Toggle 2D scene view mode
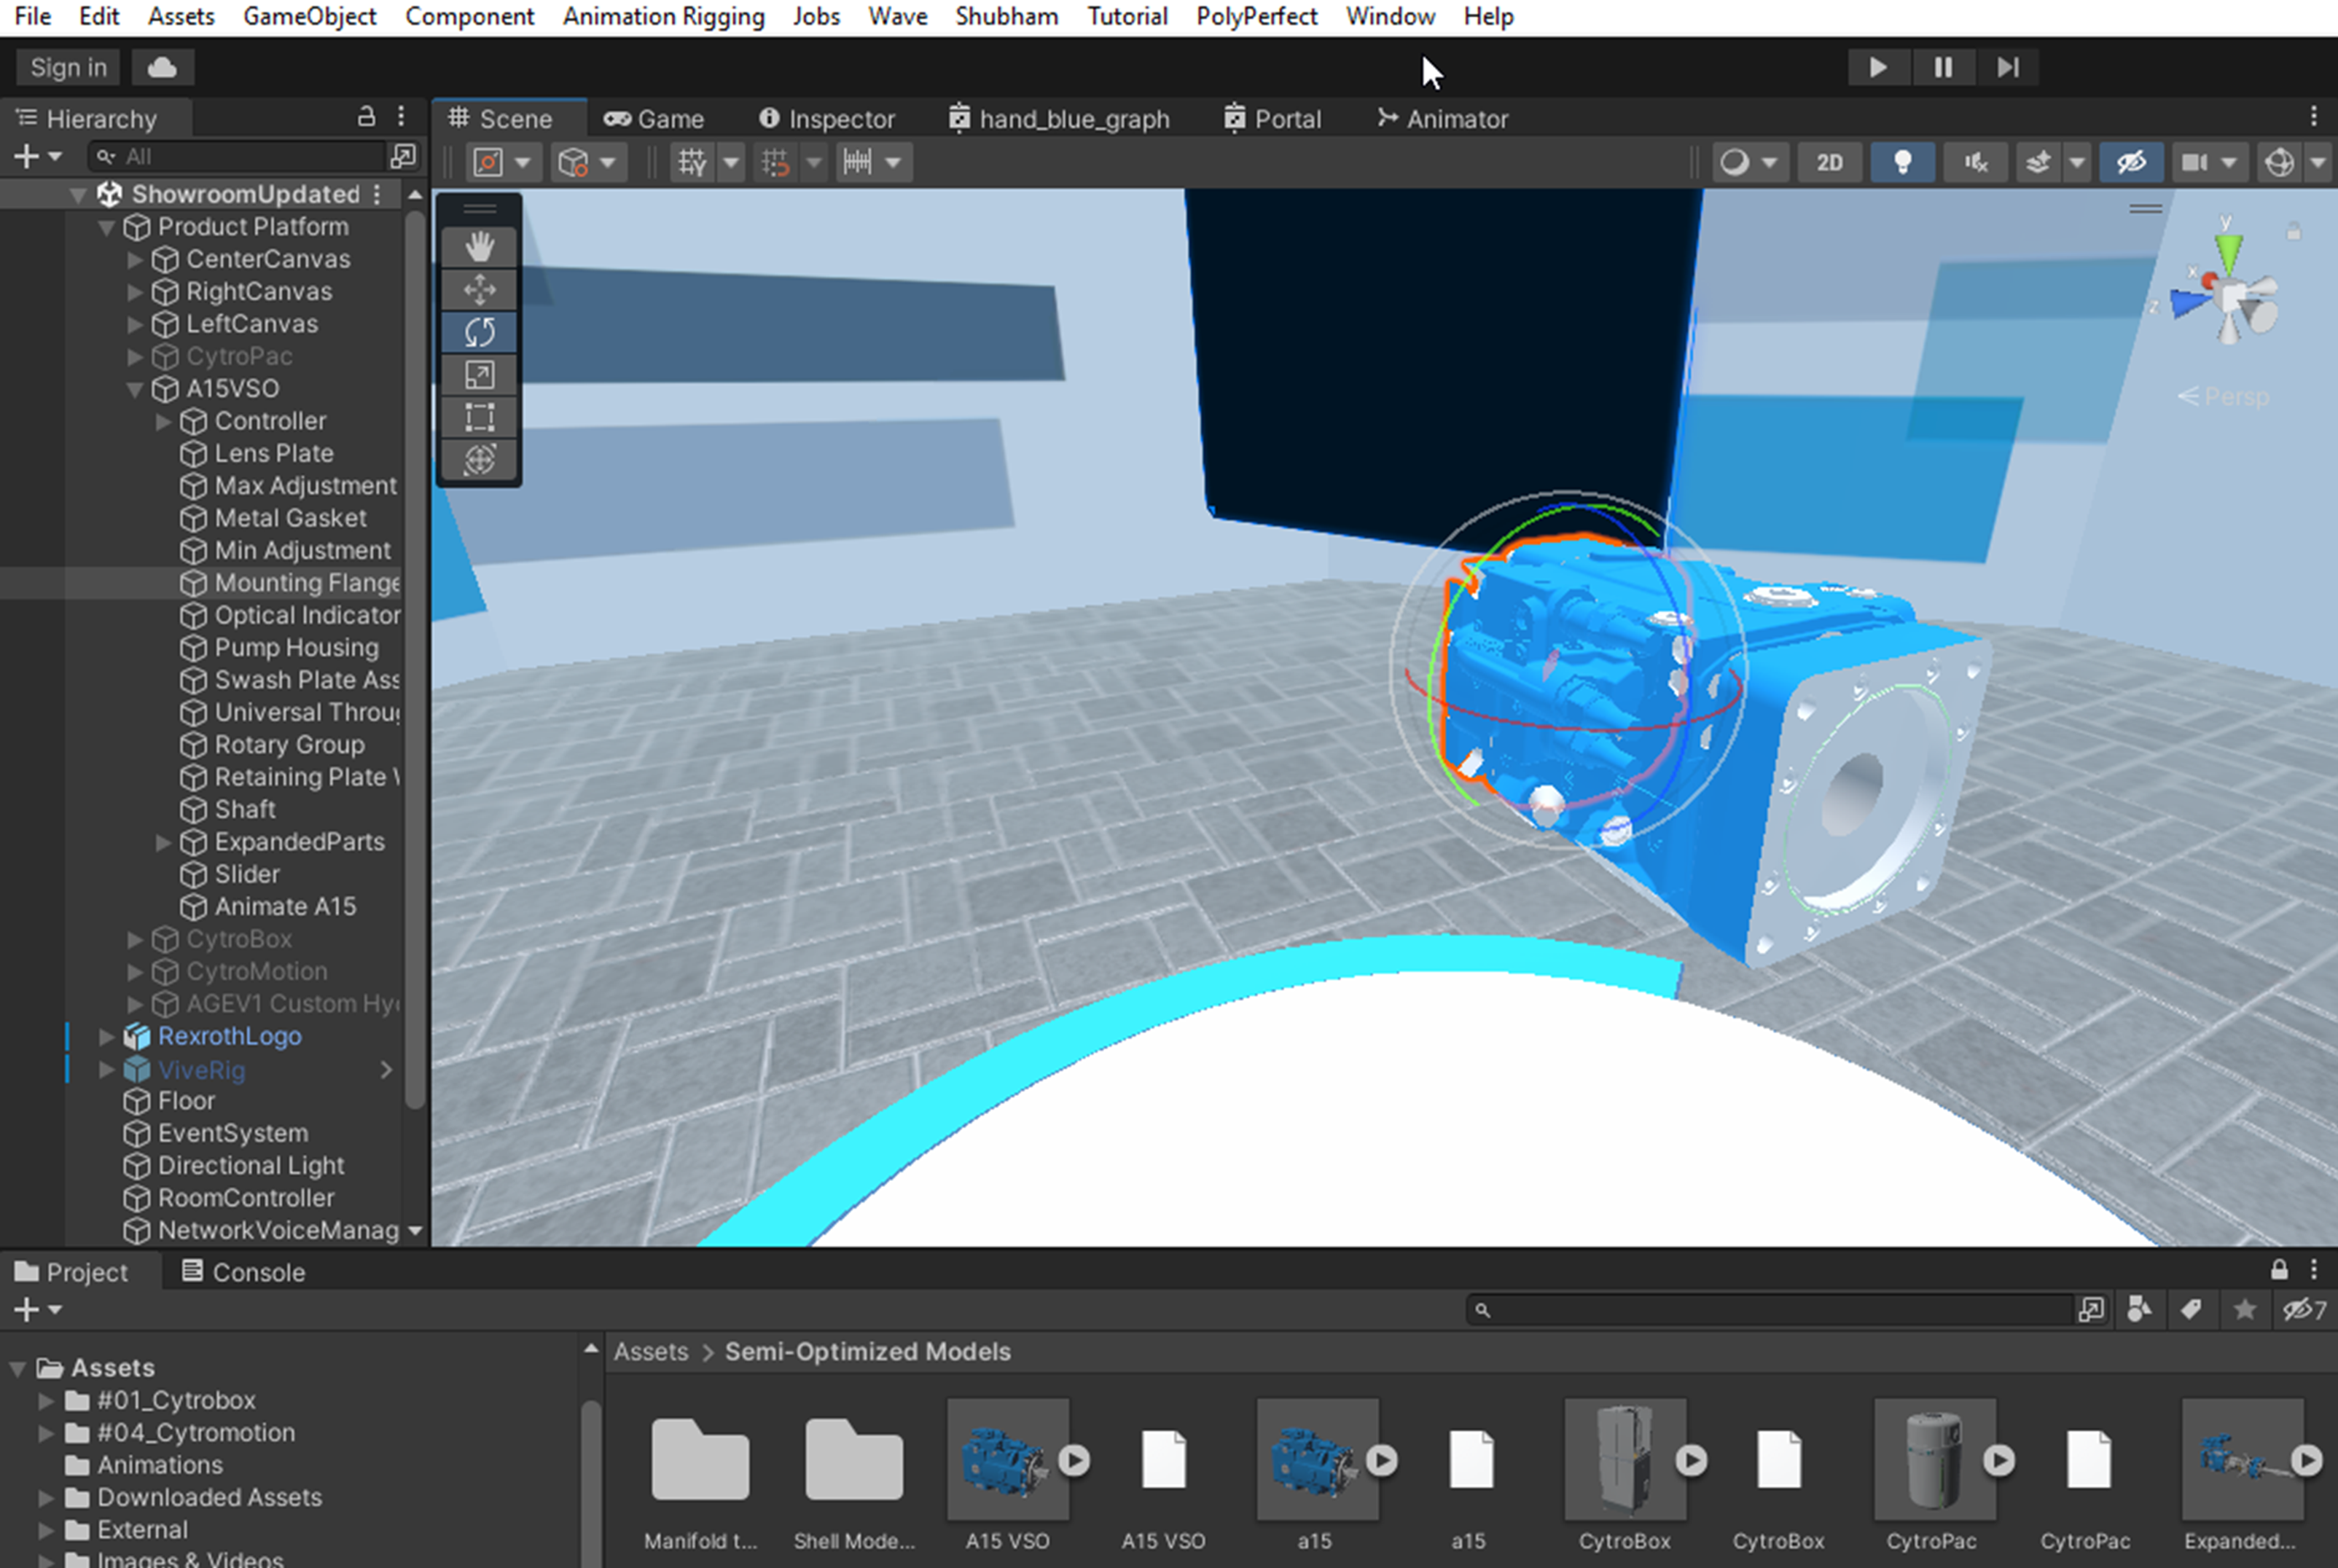The height and width of the screenshot is (1568, 2338). coord(1829,162)
